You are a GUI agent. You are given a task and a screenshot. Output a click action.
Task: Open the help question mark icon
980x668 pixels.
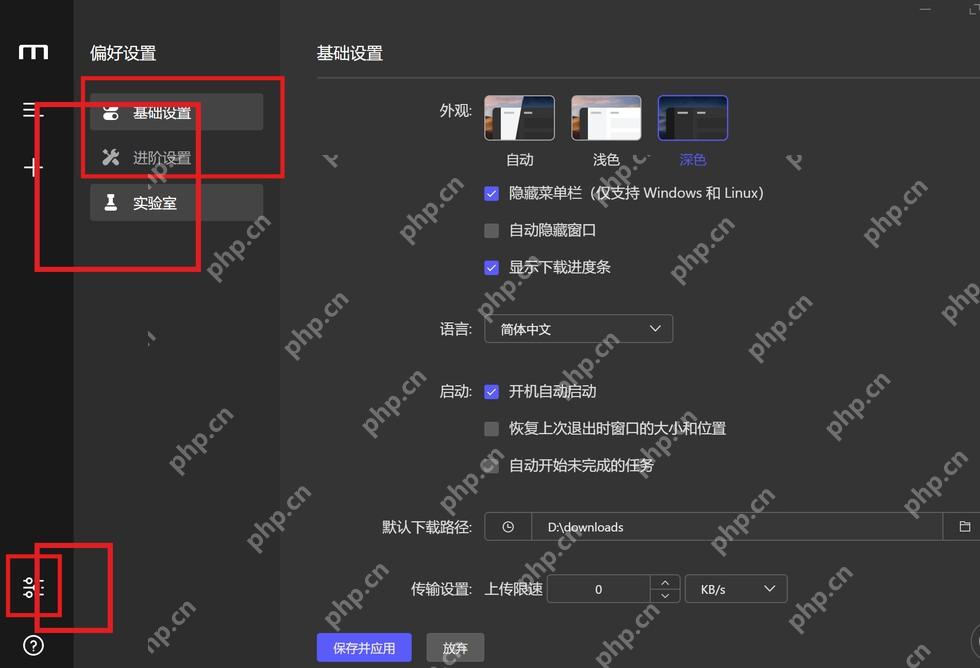(33, 646)
